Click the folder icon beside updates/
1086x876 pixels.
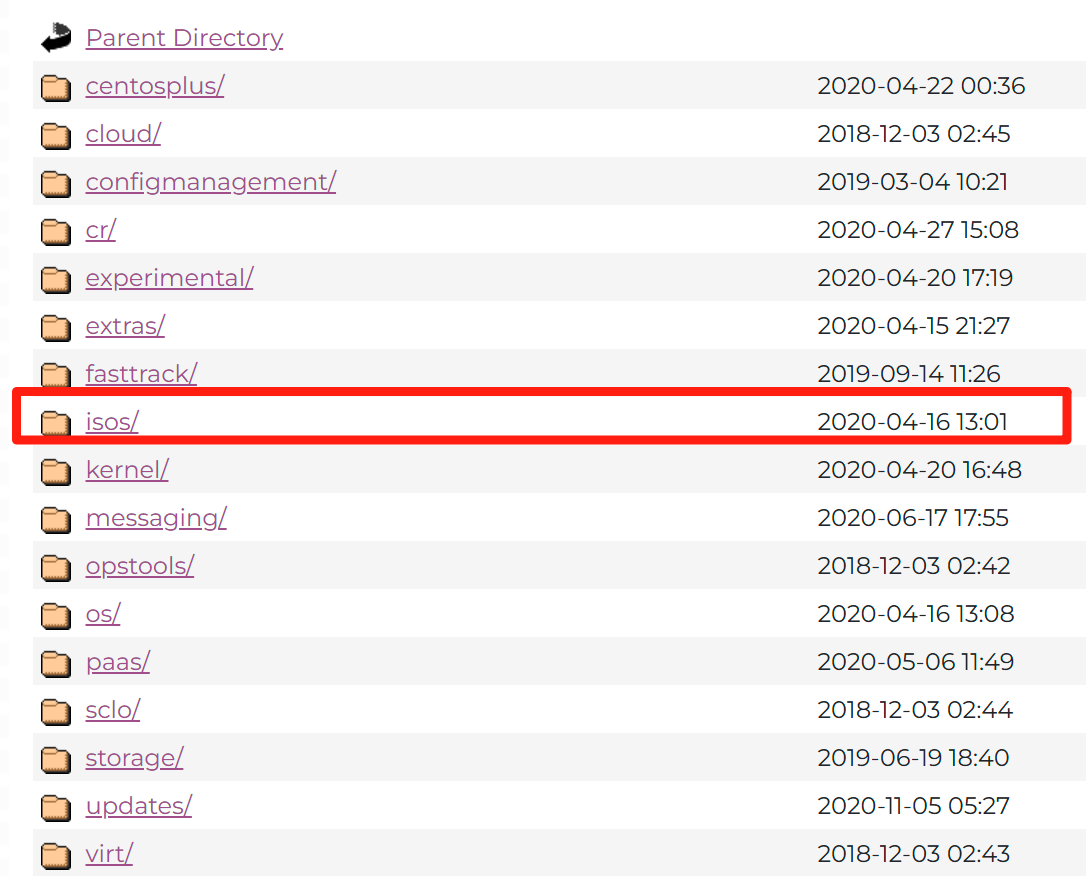[x=56, y=808]
